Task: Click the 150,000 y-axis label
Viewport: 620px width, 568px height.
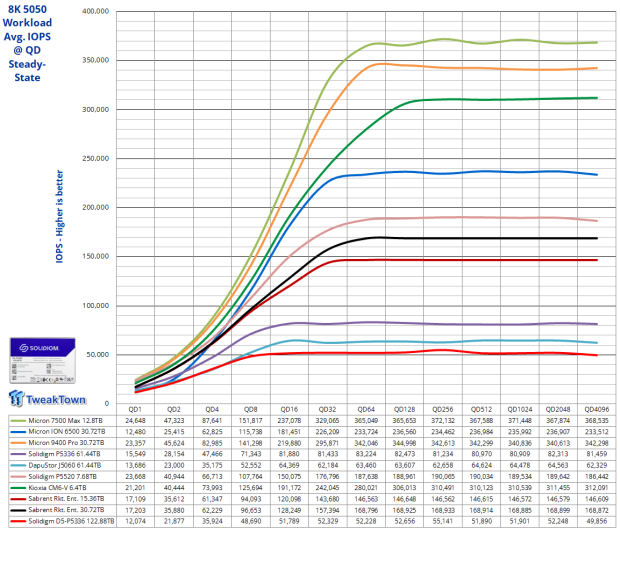Action: click(95, 256)
